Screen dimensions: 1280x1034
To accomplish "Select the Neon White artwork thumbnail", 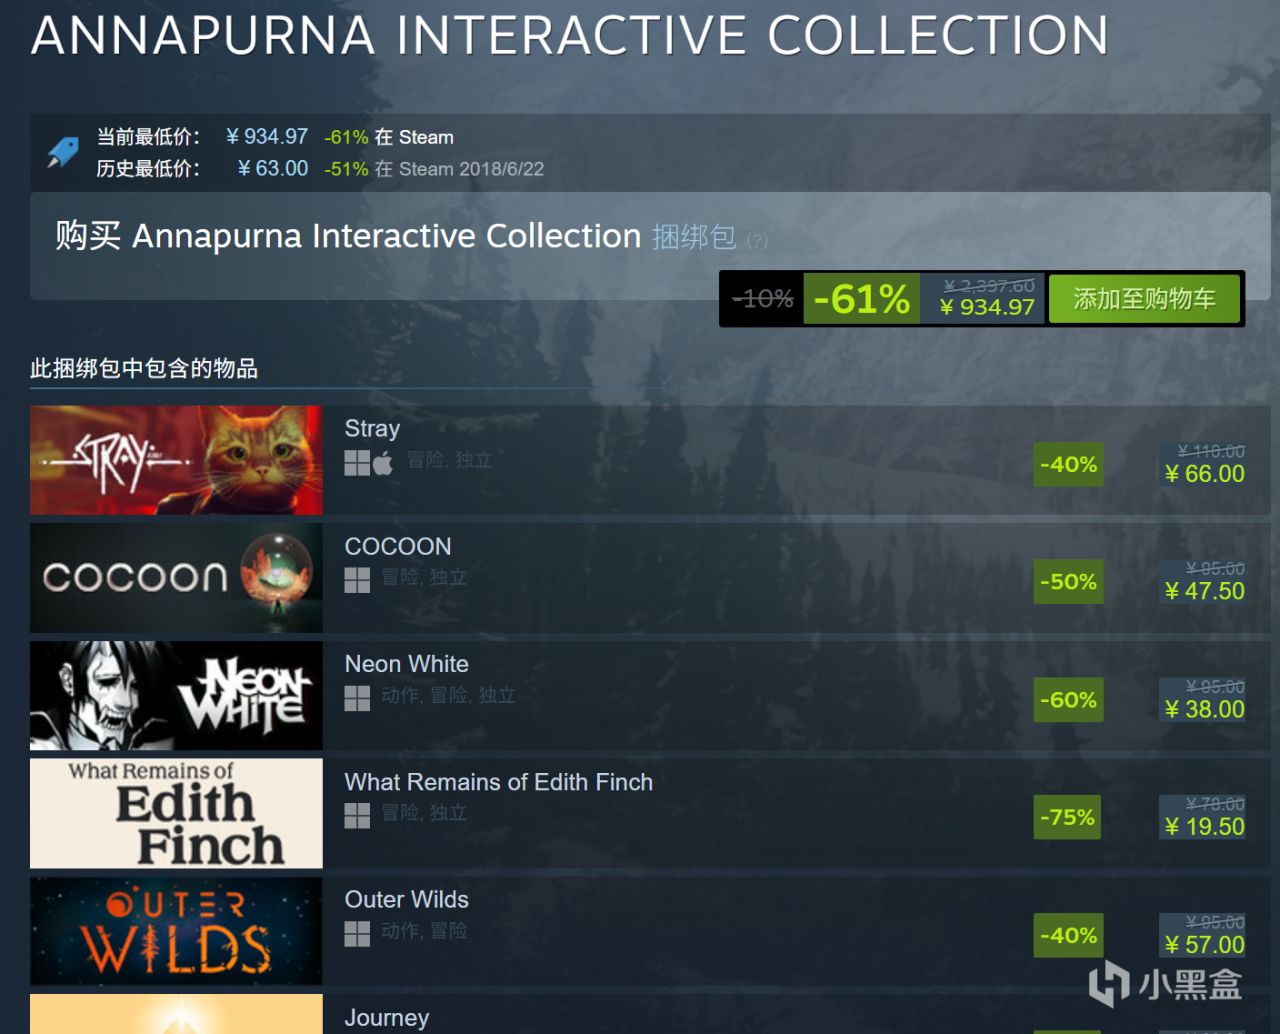I will click(176, 695).
